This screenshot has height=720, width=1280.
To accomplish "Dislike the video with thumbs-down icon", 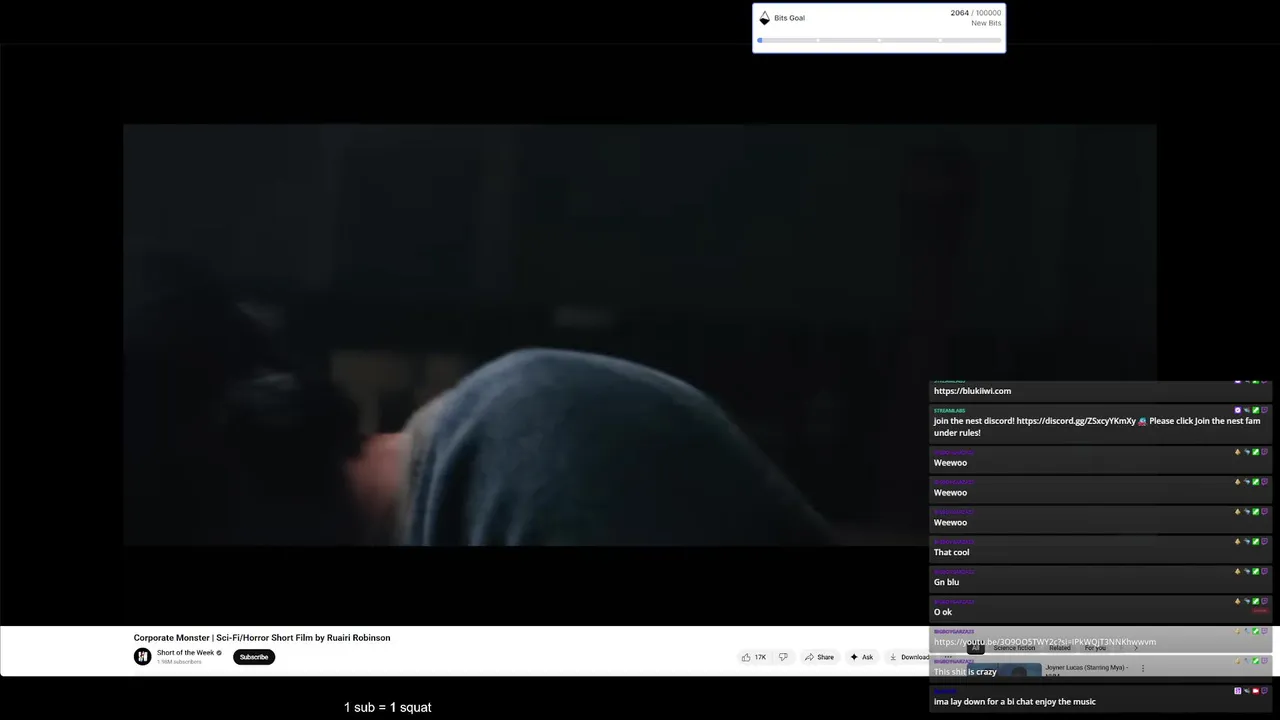I will [783, 657].
